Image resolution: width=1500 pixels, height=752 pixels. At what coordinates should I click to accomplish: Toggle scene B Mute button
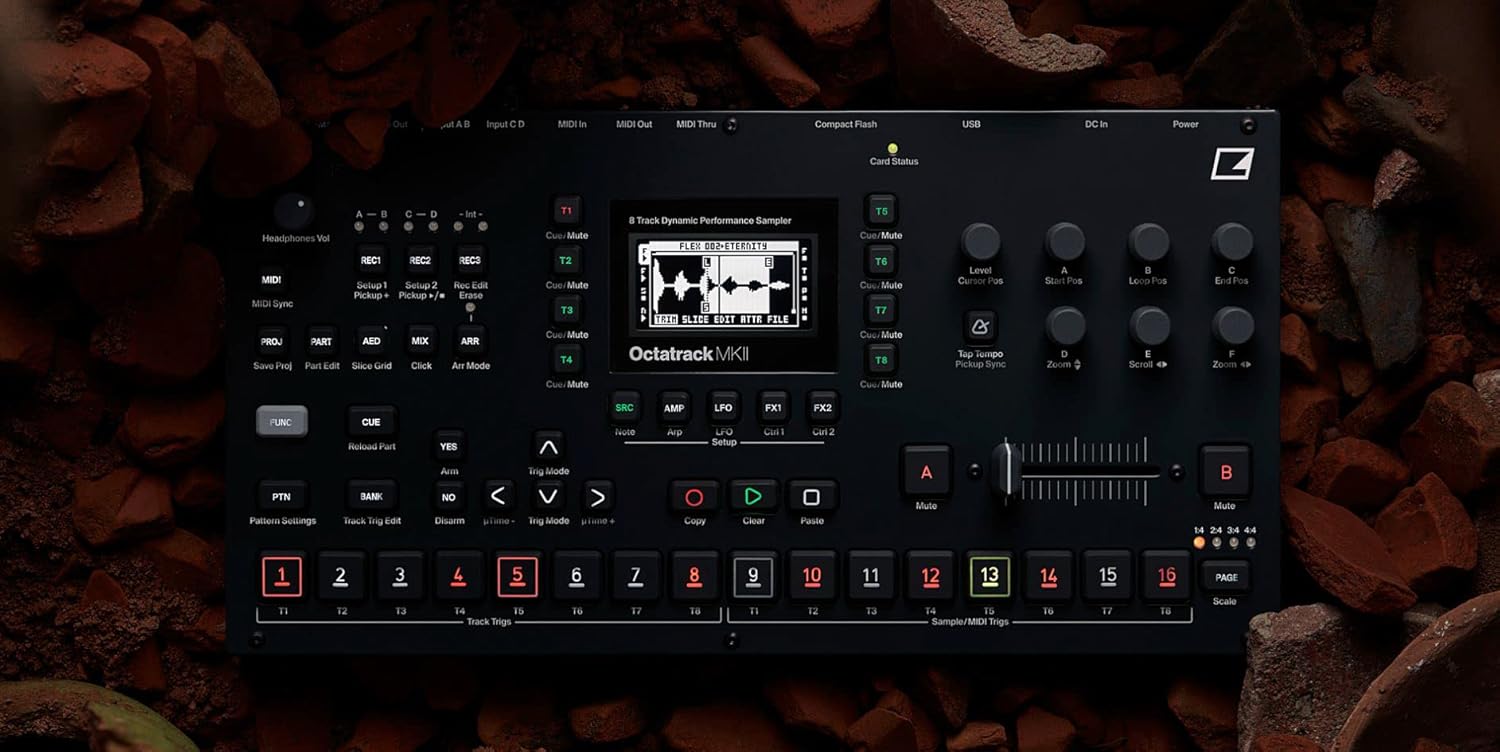click(x=1225, y=473)
